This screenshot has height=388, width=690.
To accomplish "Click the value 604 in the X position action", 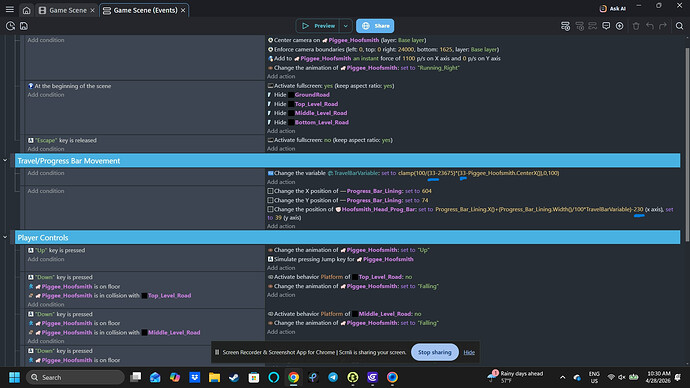I will click(426, 191).
